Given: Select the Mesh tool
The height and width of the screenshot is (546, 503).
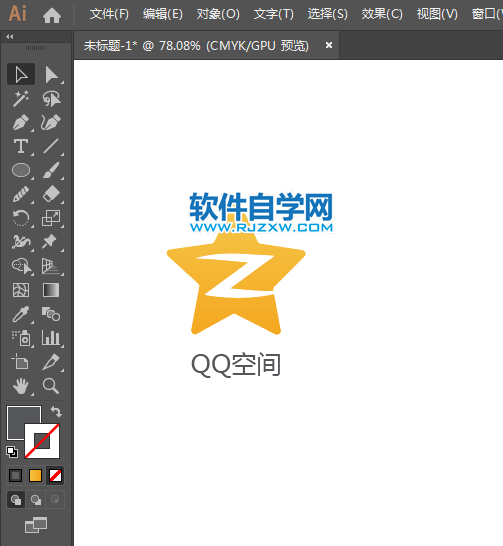Looking at the screenshot, I should (x=21, y=290).
